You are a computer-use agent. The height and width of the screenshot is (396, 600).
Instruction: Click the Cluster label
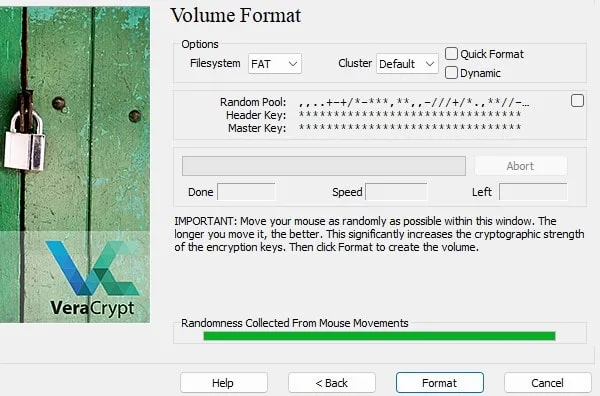click(355, 63)
